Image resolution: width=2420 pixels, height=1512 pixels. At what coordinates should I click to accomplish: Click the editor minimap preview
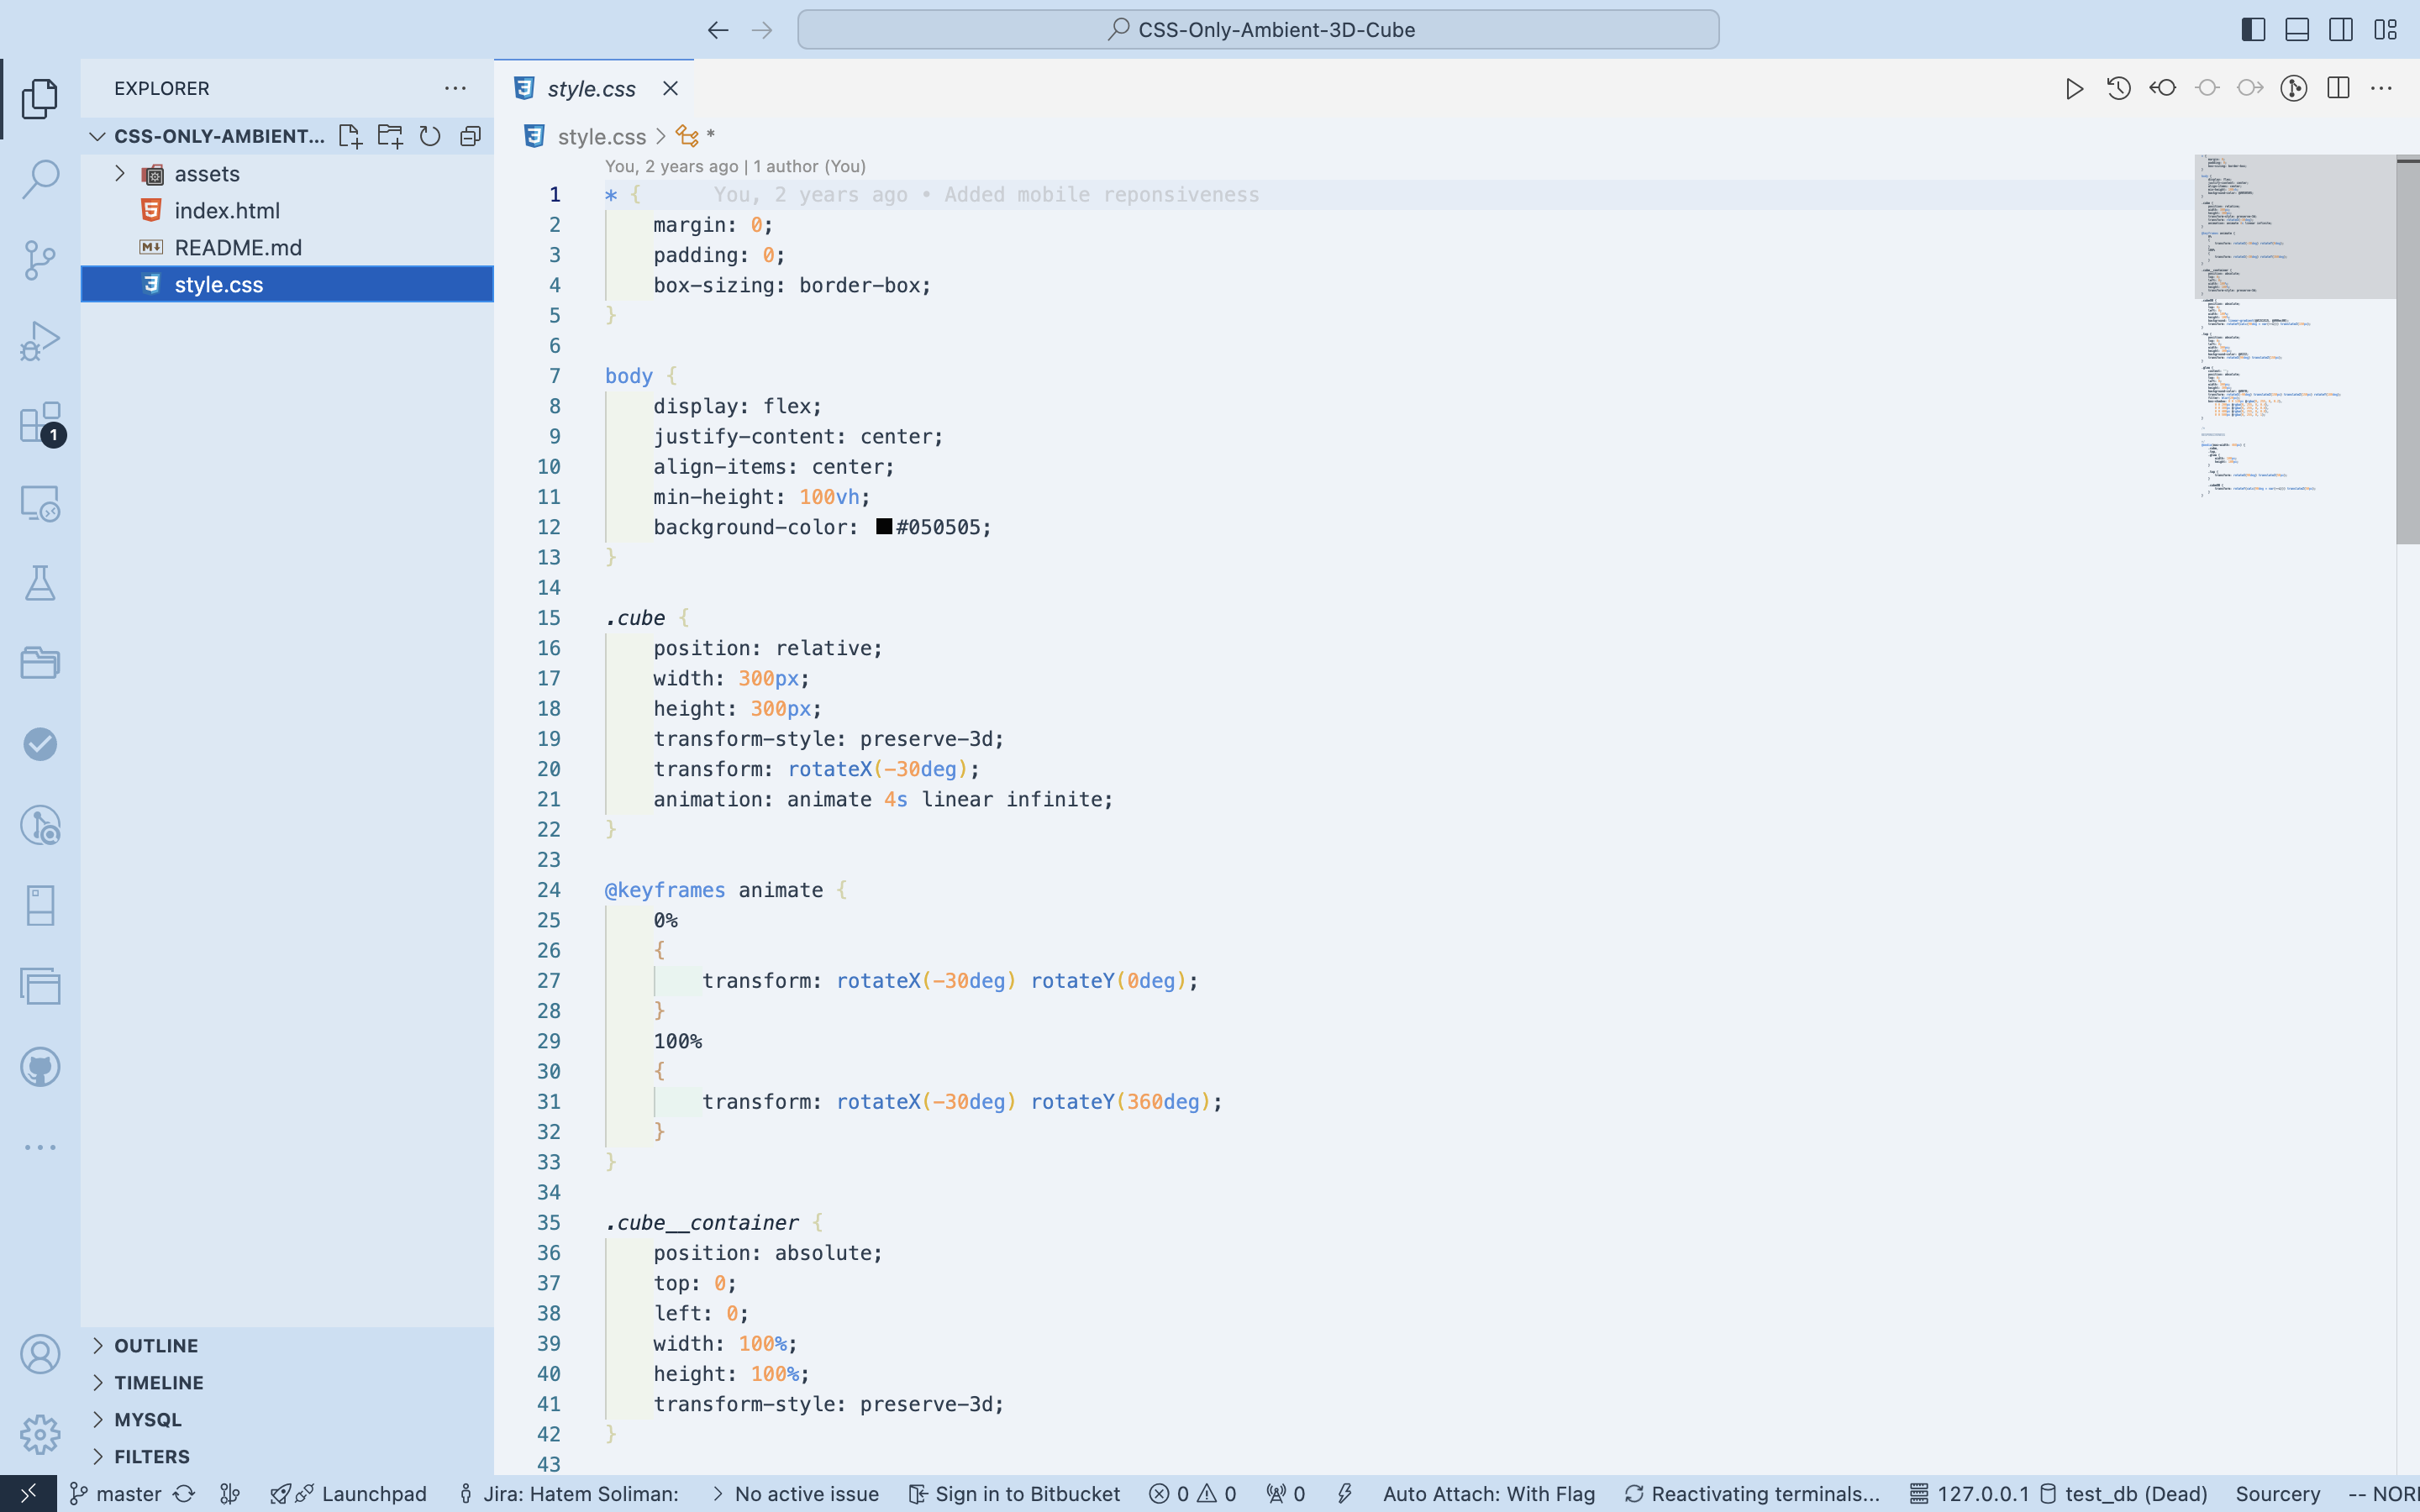click(2294, 325)
